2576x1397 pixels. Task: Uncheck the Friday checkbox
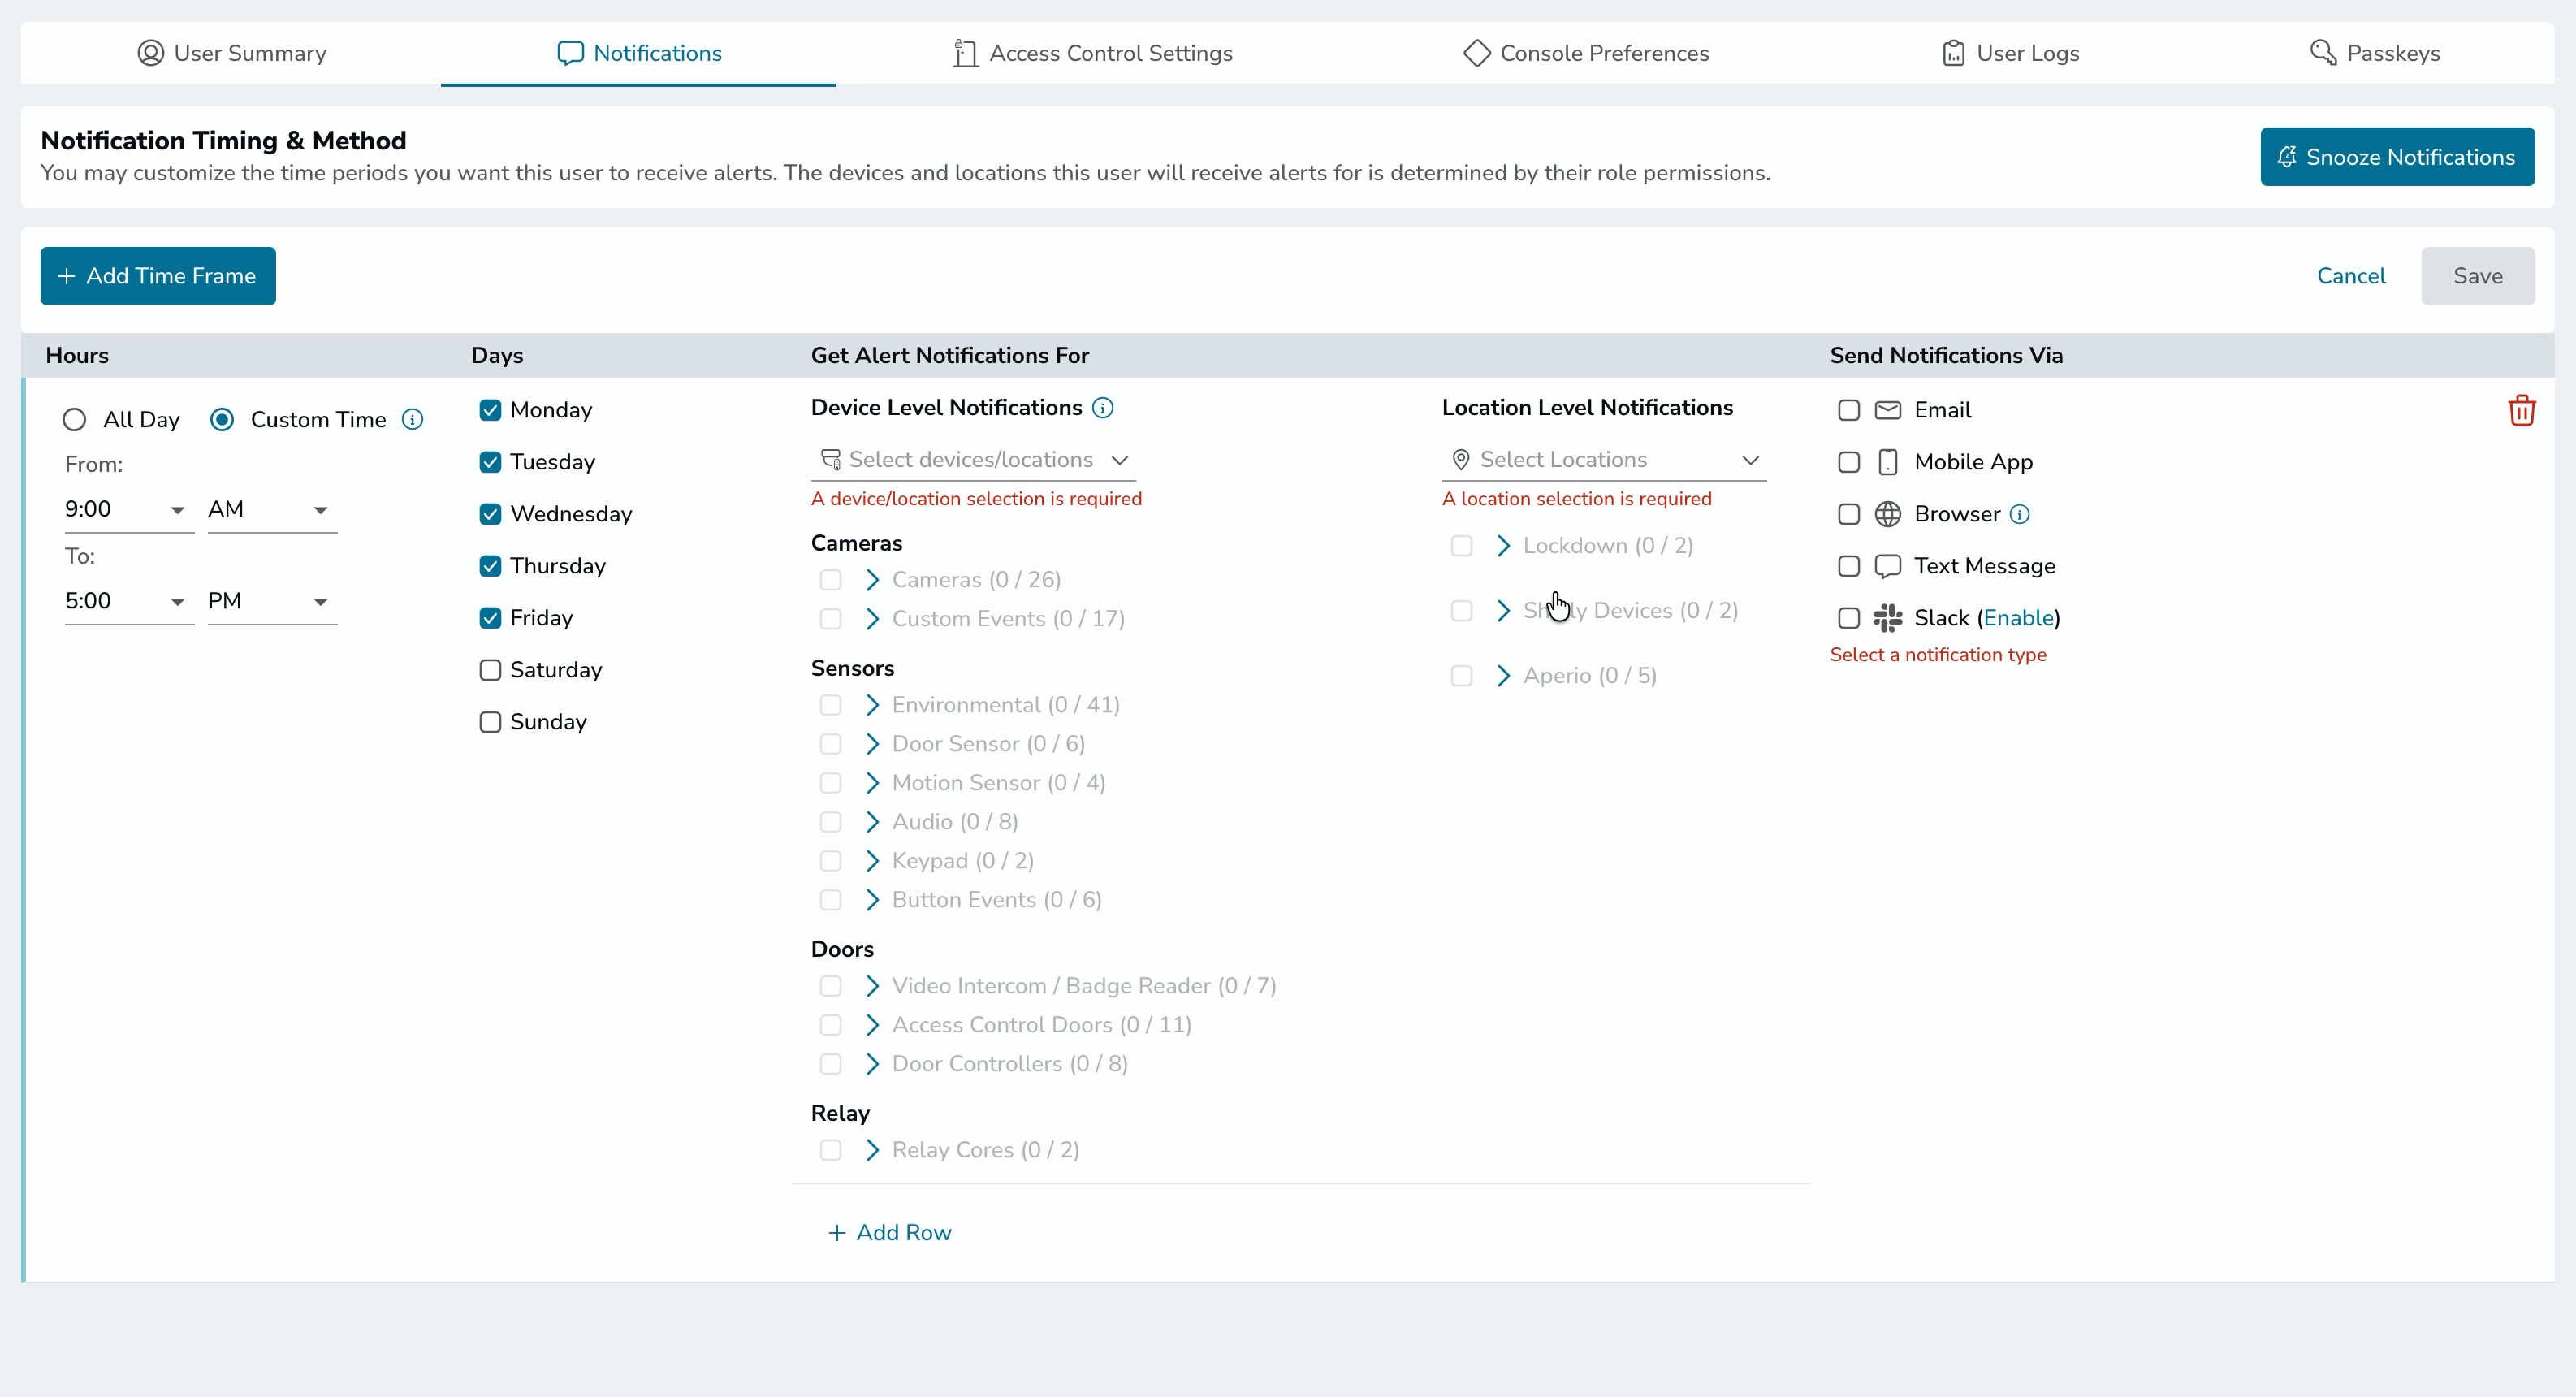pos(490,618)
